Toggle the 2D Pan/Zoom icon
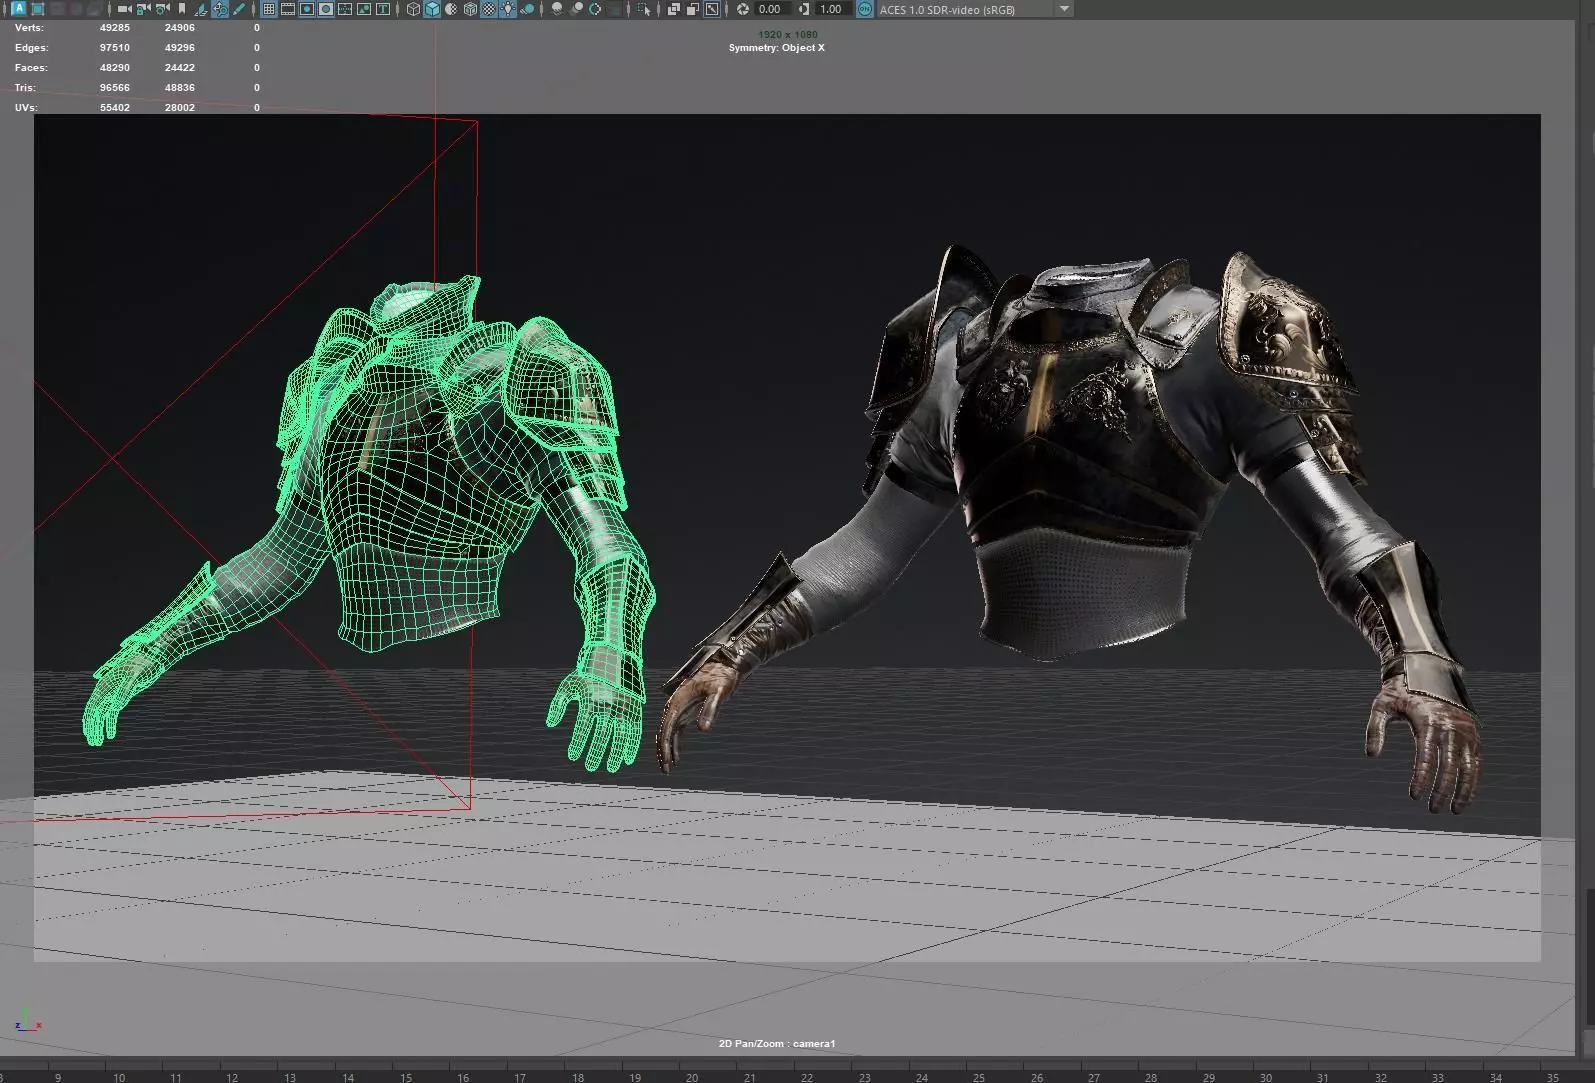 220,9
